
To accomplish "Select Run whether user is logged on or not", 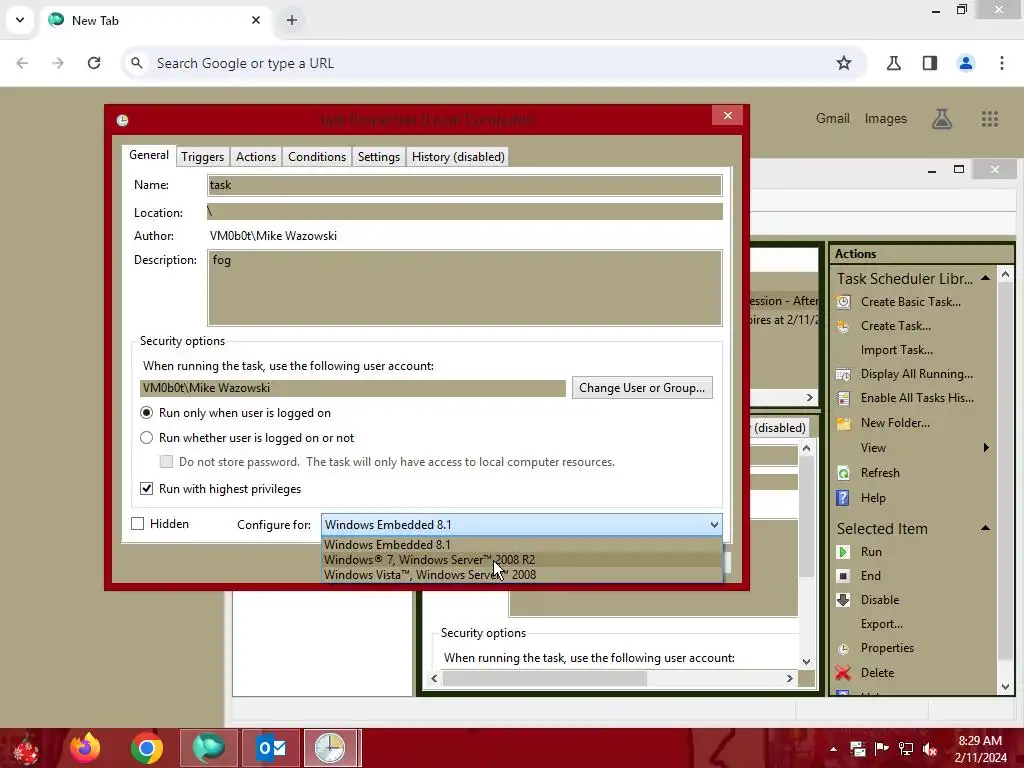I will 147,438.
